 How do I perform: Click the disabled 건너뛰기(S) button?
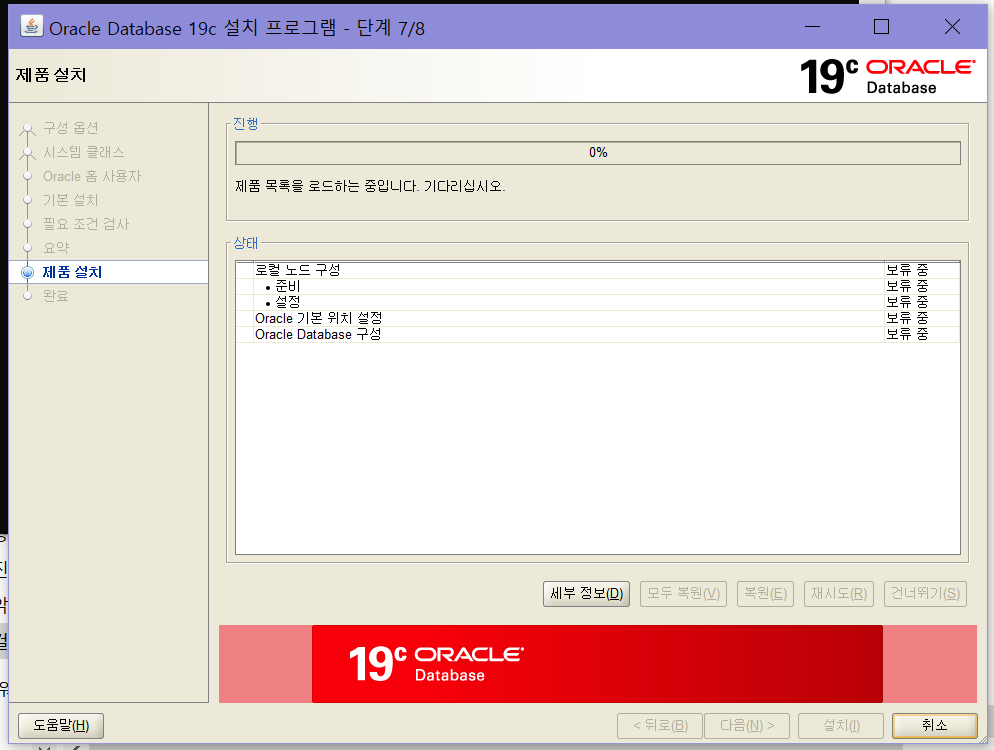tap(926, 594)
